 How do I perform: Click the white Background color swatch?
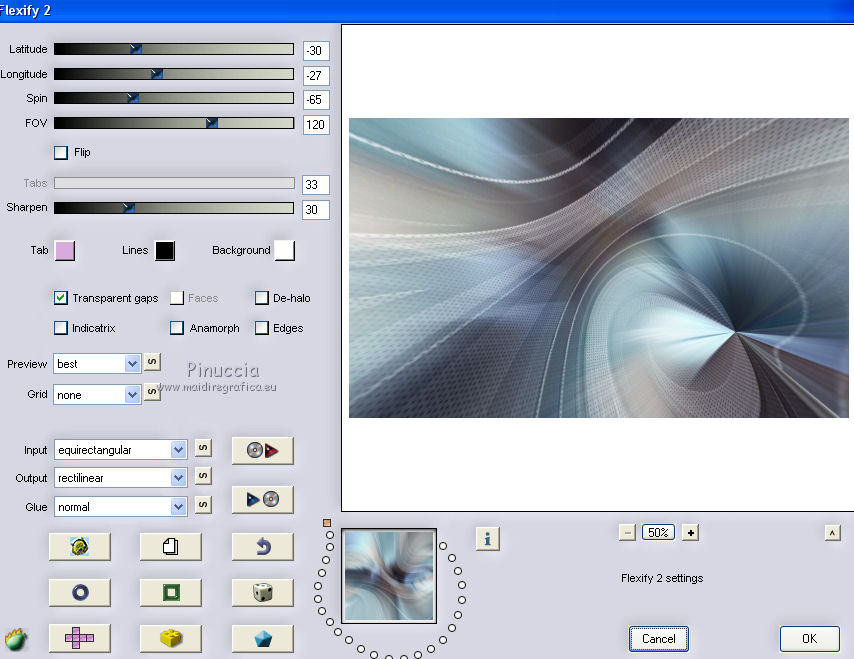284,251
